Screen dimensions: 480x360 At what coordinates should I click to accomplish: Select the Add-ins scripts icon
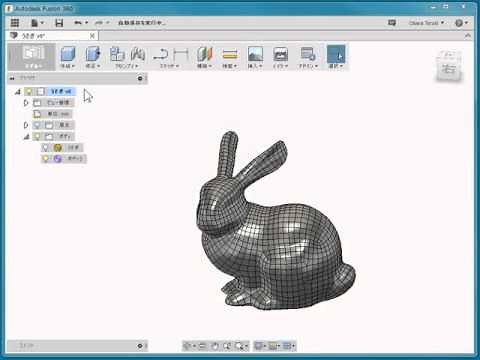coord(308,54)
